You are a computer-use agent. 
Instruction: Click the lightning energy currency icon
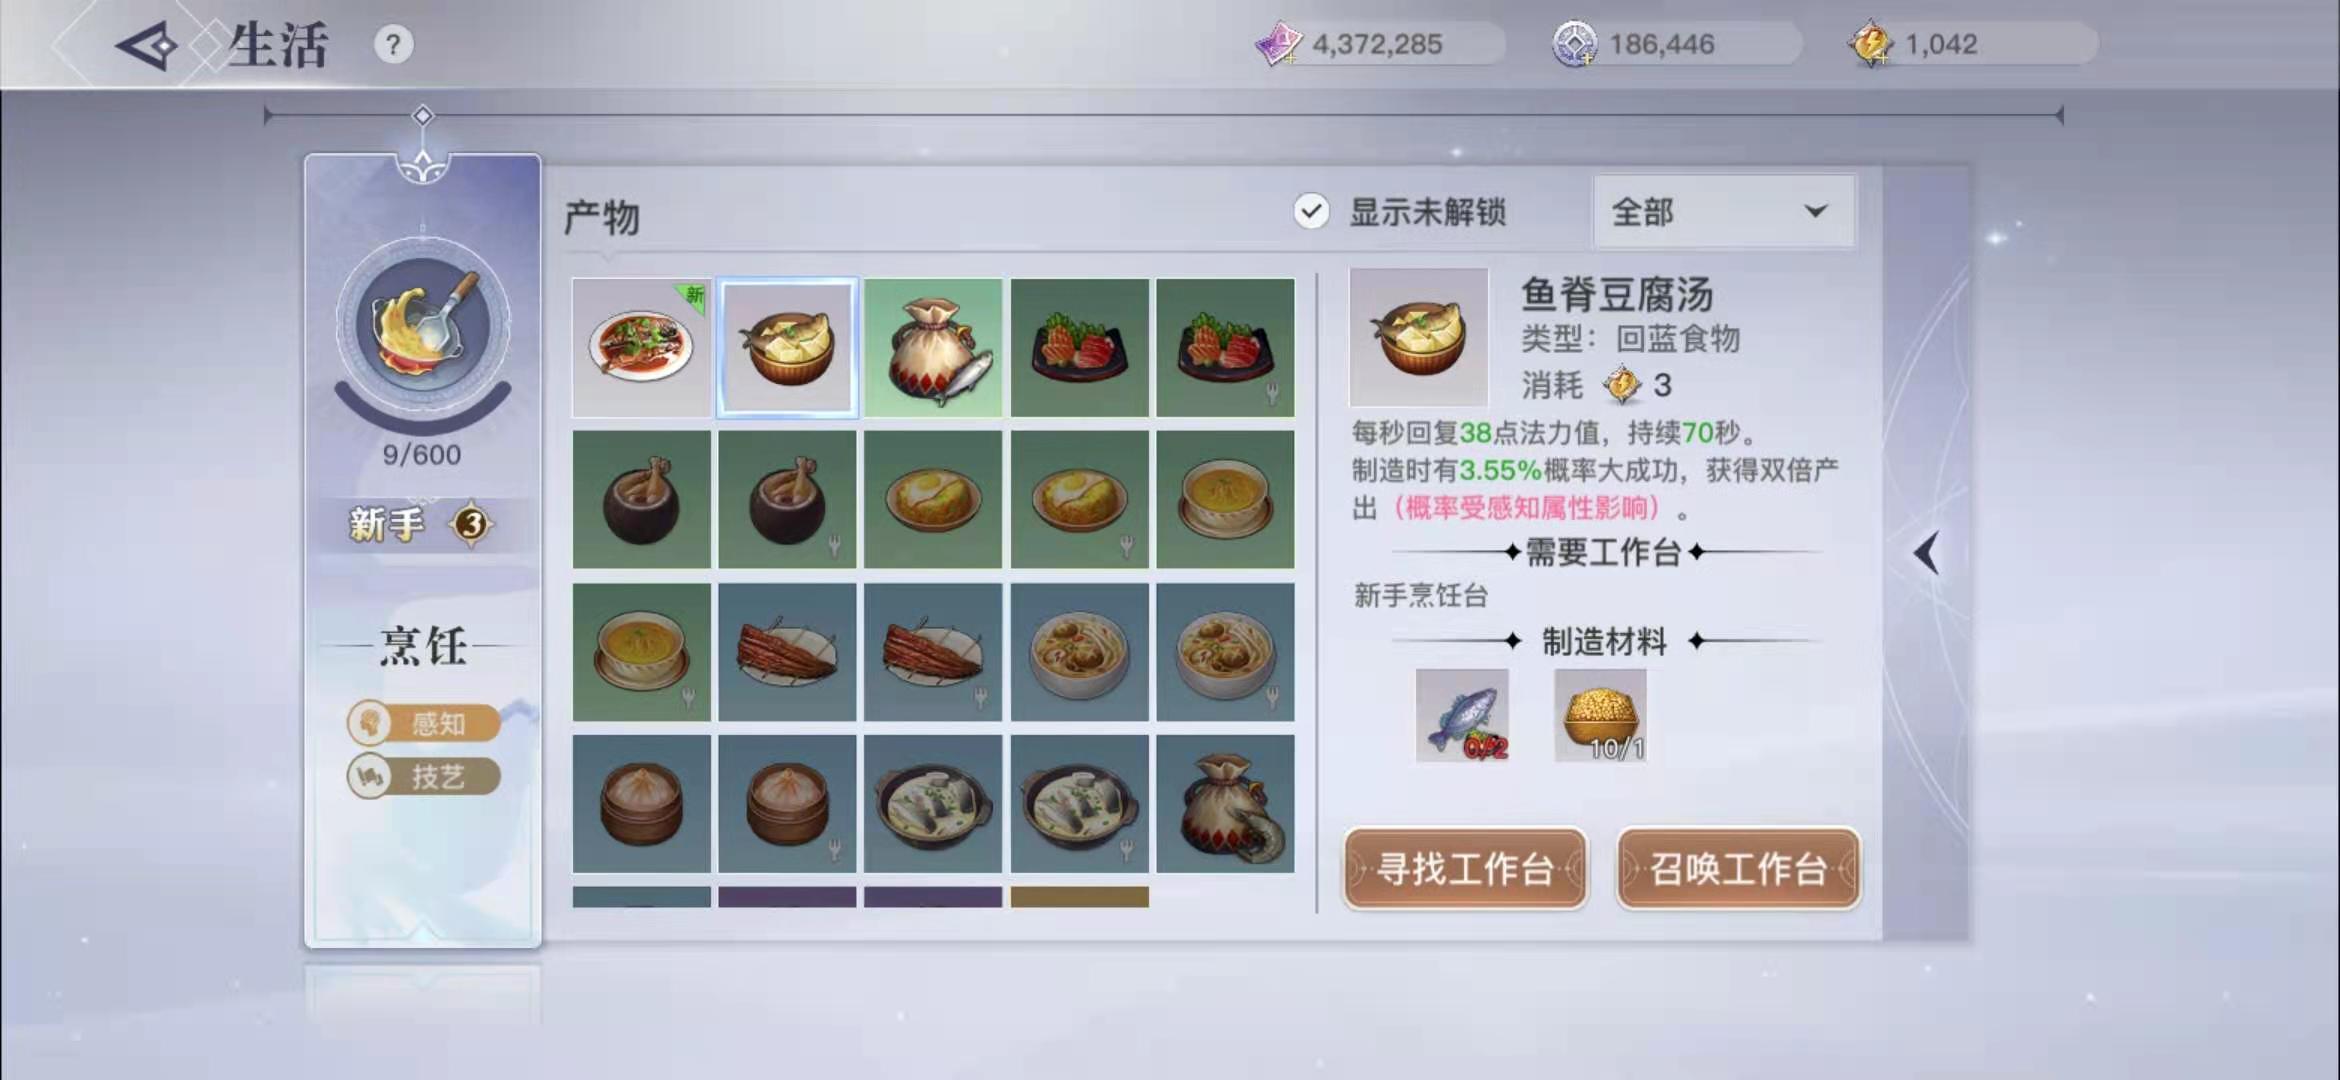[1871, 44]
